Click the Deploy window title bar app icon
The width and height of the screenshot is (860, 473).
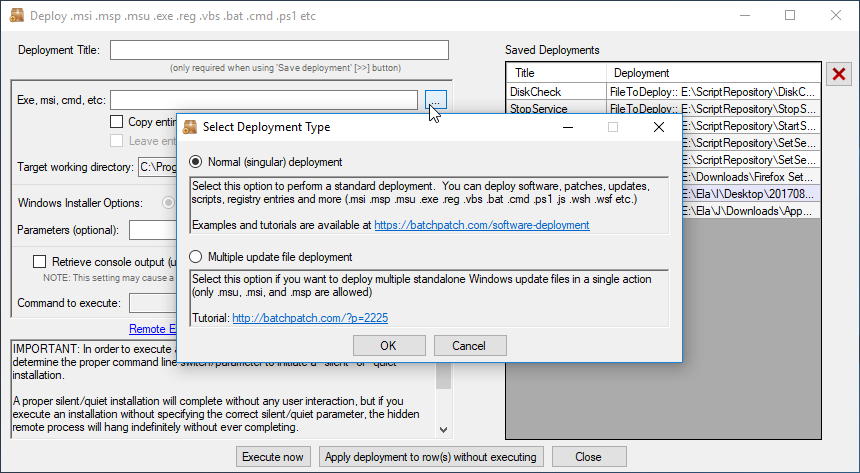pyautogui.click(x=16, y=15)
